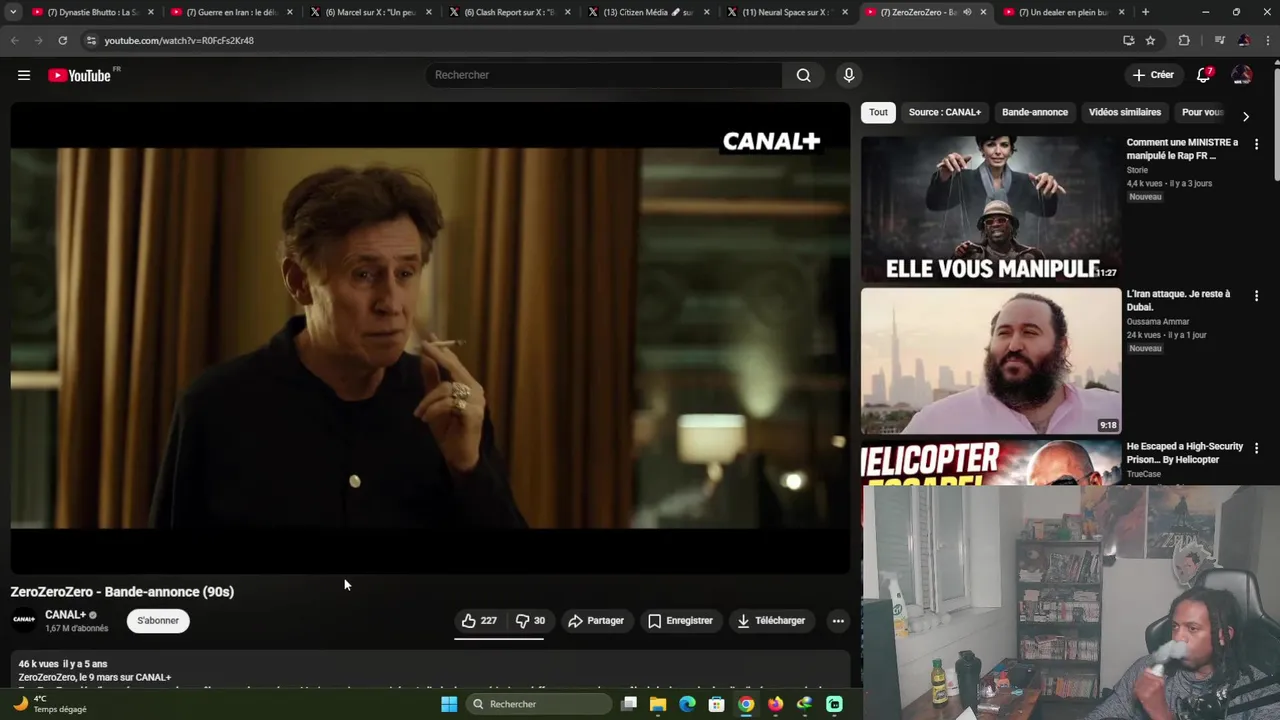Like the video with thumbs up
Image resolution: width=1280 pixels, height=720 pixels.
(478, 621)
